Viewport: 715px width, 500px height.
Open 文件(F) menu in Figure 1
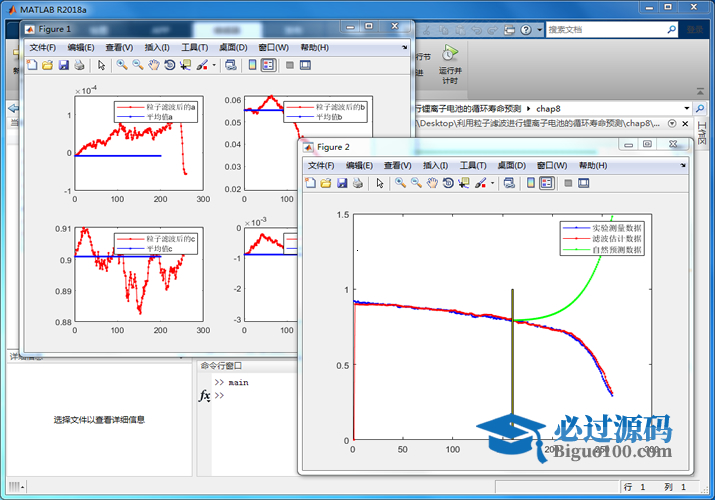tap(43, 47)
